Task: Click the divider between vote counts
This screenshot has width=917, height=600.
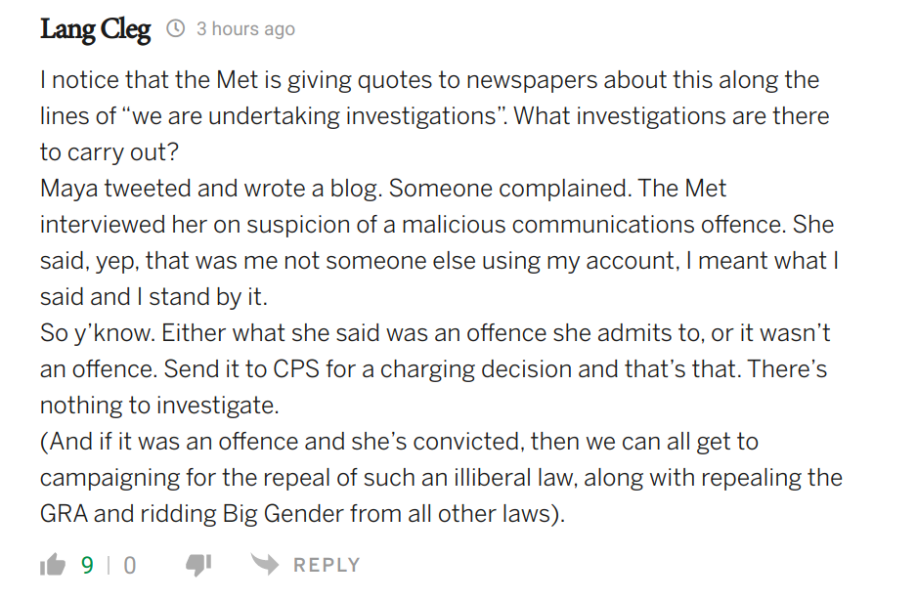Action: point(108,566)
